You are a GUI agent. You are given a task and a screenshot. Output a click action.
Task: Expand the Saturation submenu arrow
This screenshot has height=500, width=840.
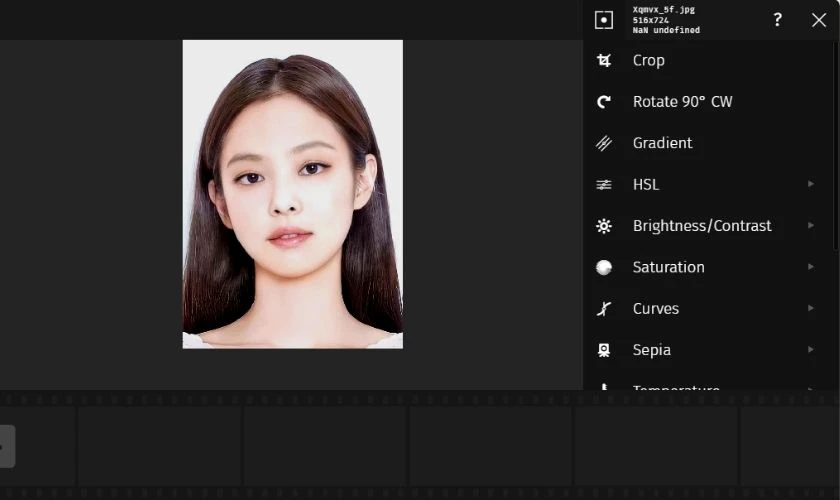pos(811,266)
